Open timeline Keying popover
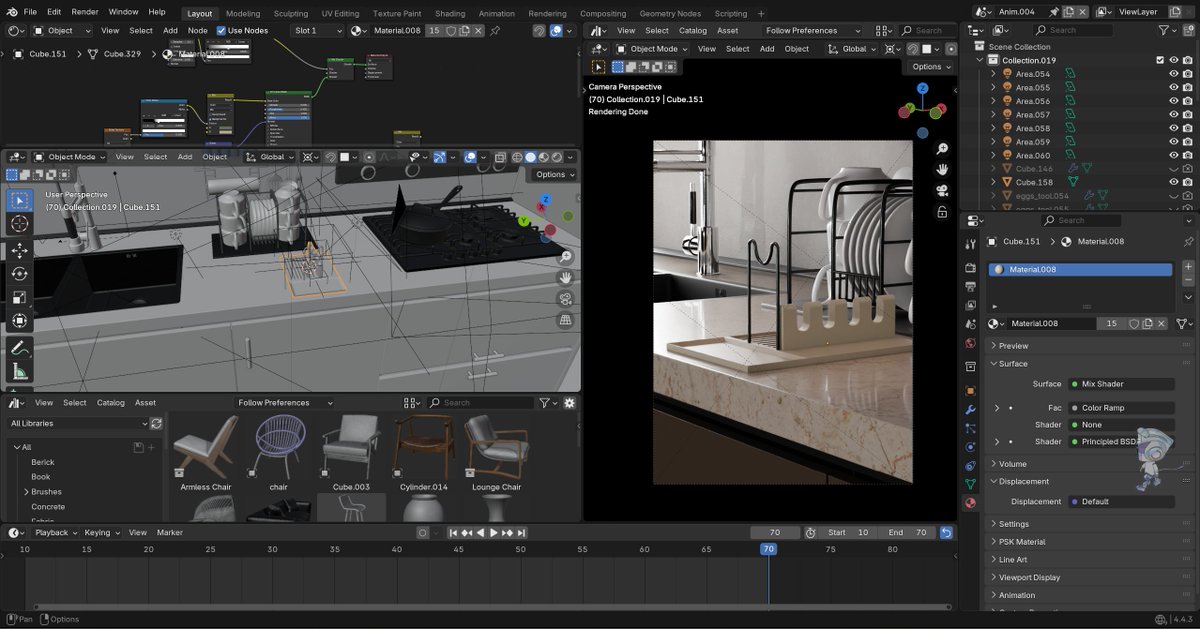This screenshot has width=1200, height=629. click(101, 533)
